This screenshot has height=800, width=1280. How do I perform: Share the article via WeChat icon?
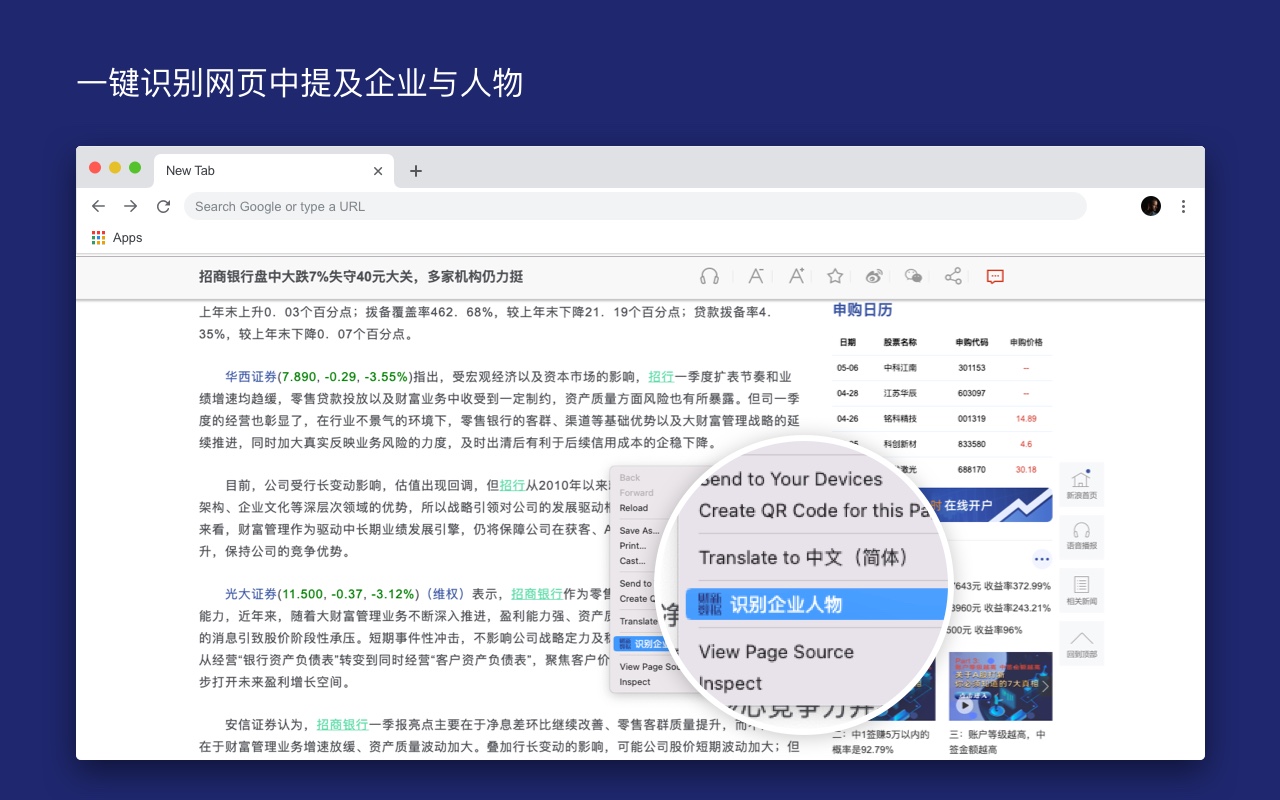pyautogui.click(x=913, y=276)
